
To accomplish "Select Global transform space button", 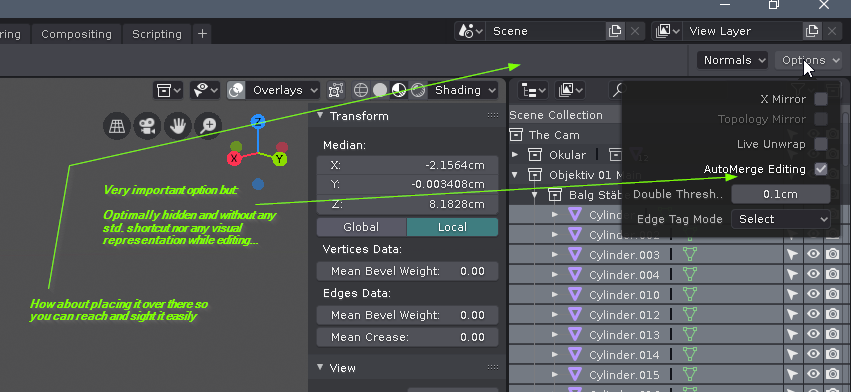I will point(361,227).
